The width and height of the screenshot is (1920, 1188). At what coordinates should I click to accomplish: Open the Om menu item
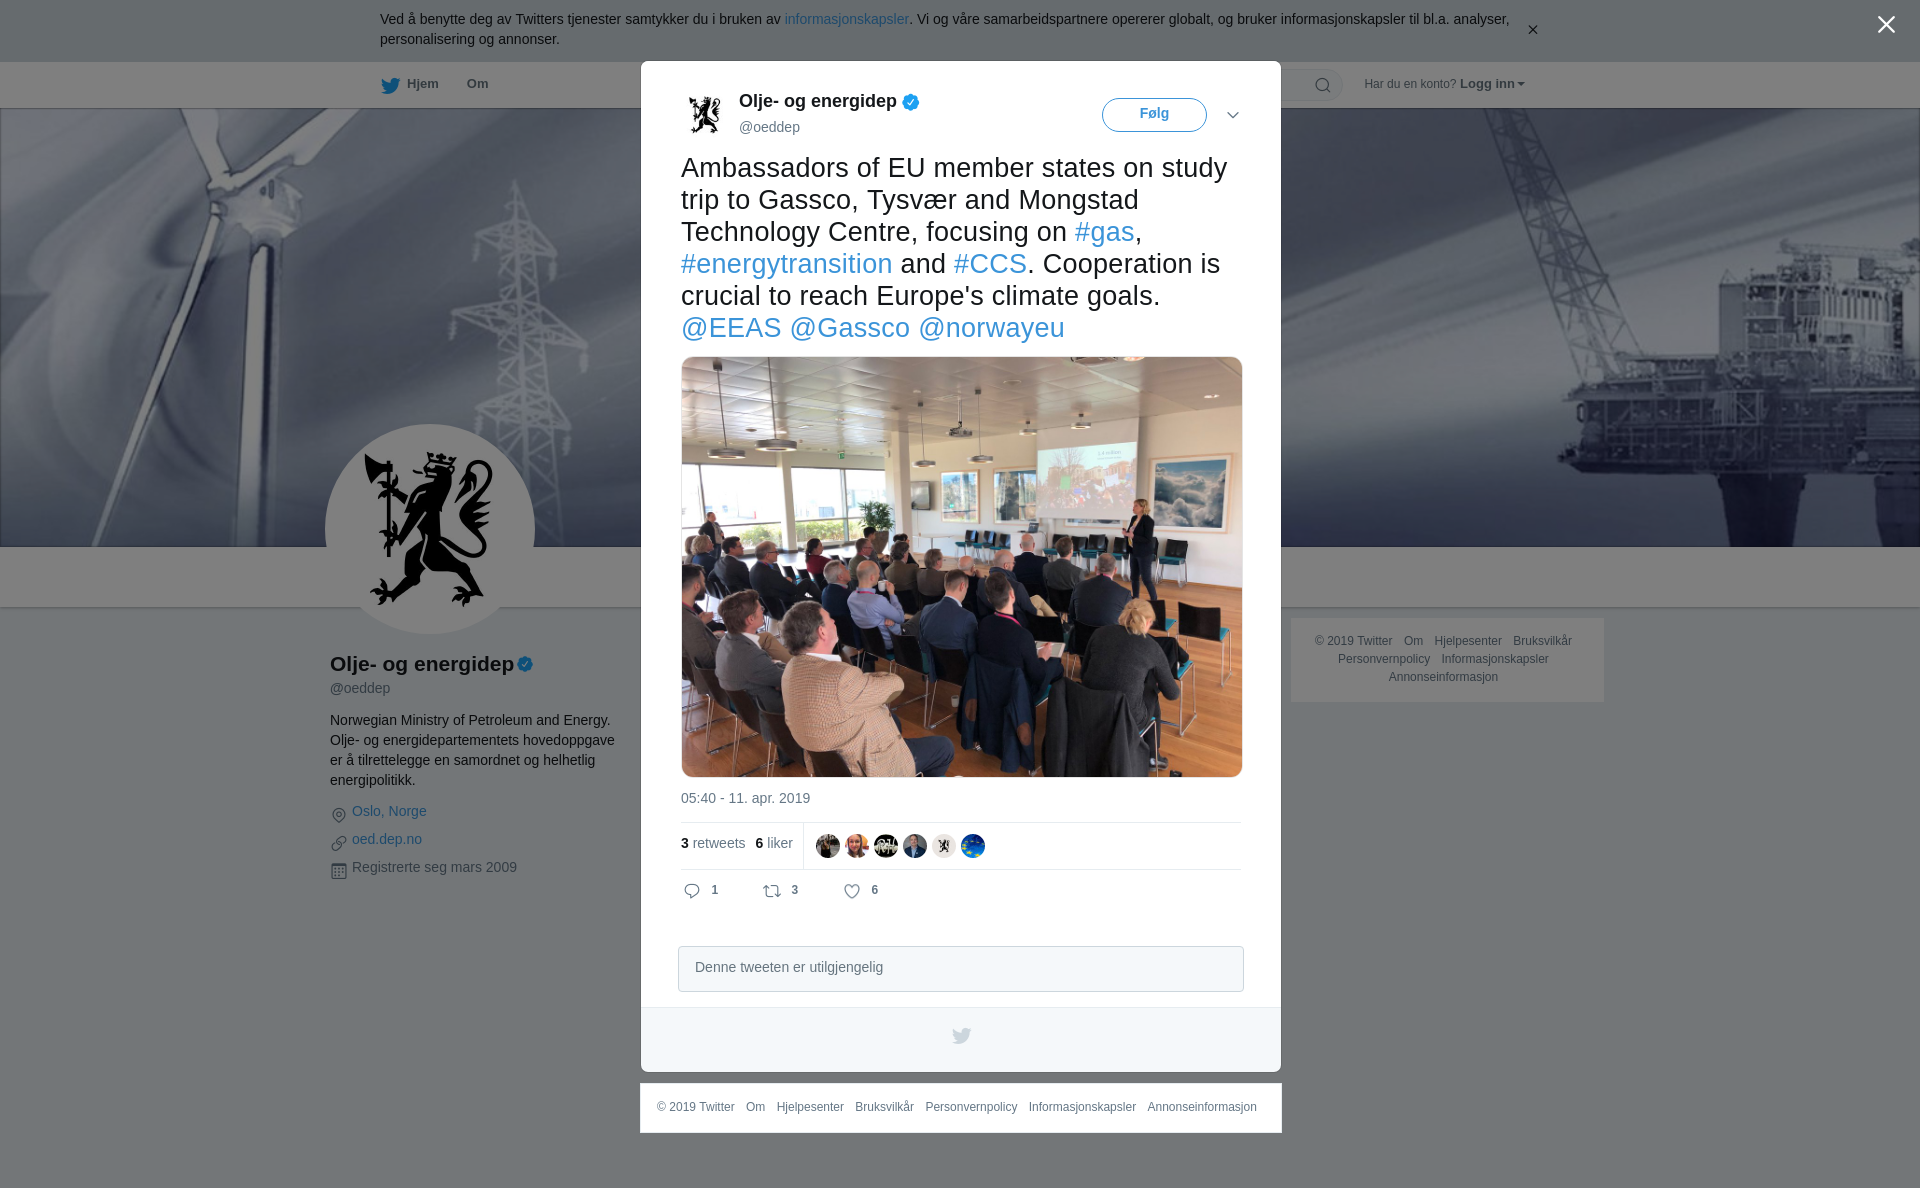477,84
